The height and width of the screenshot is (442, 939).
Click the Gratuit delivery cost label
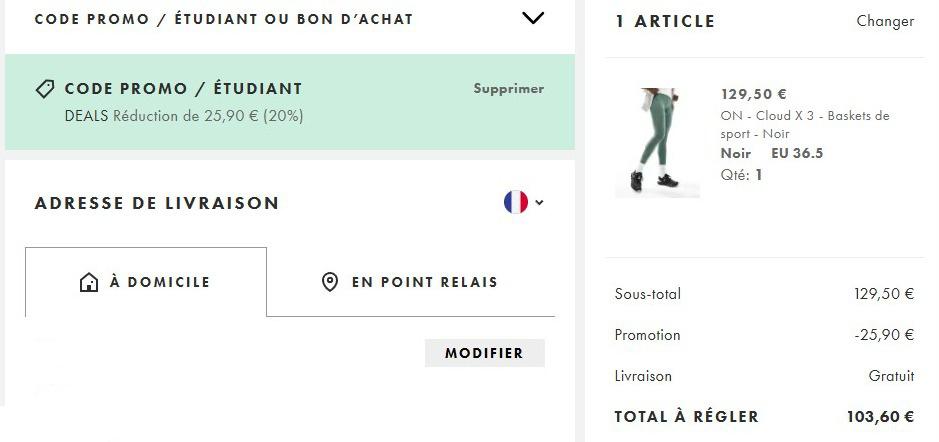(x=891, y=376)
